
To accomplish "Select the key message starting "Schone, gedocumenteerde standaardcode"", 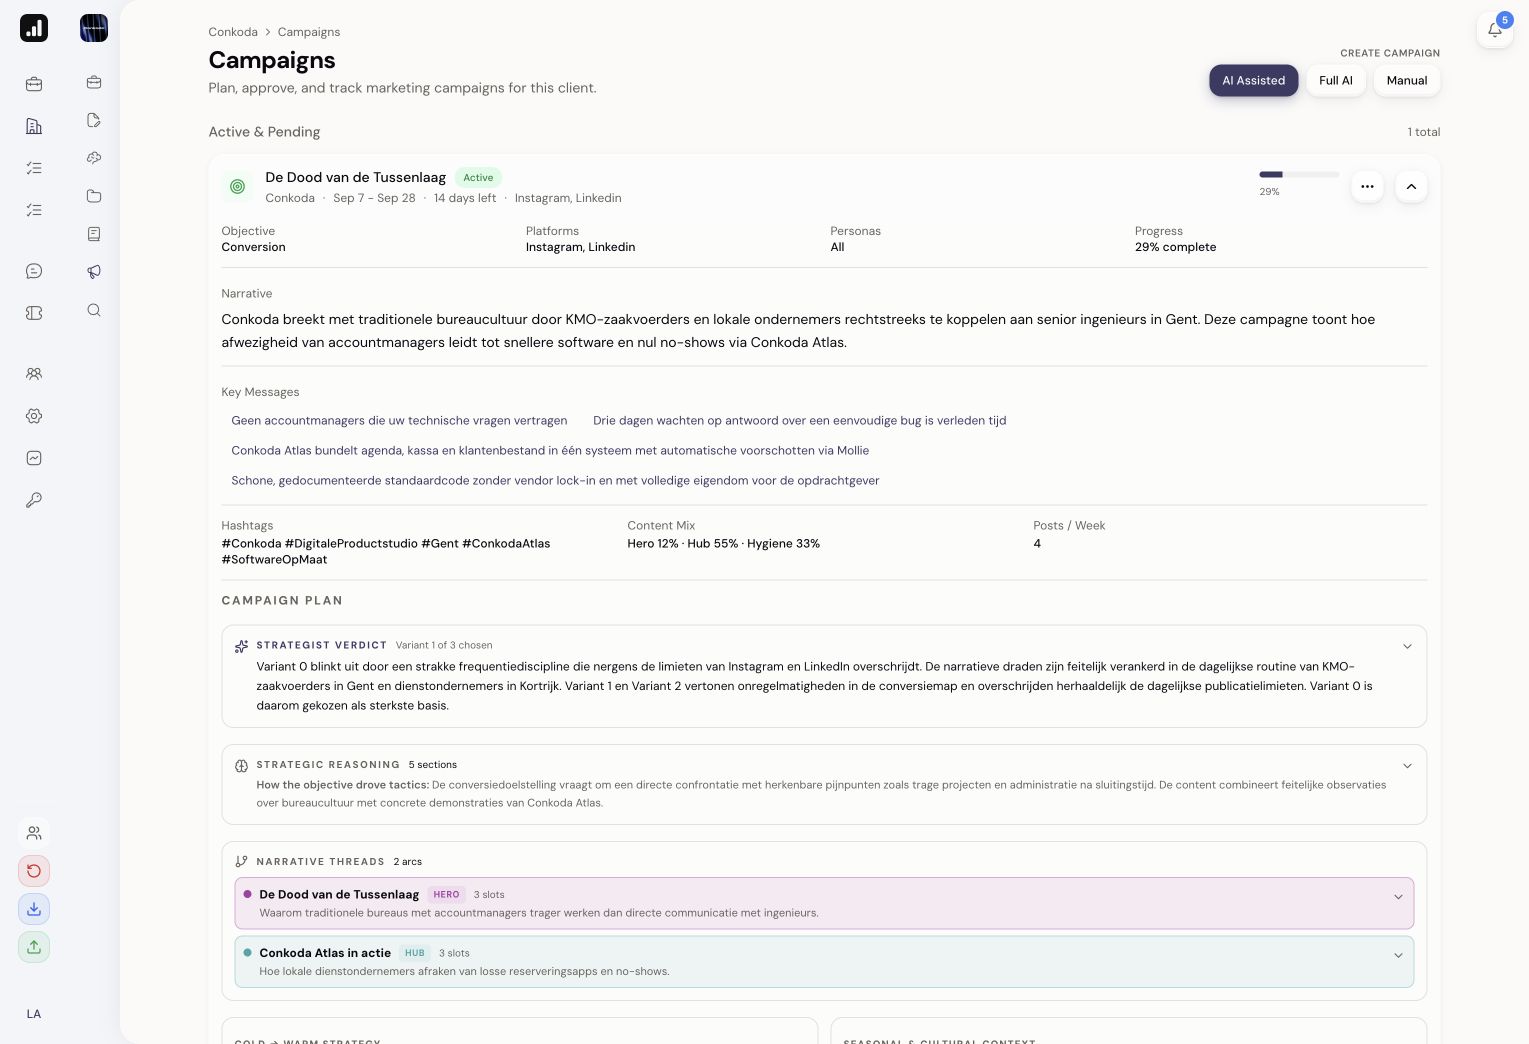I will pos(555,481).
